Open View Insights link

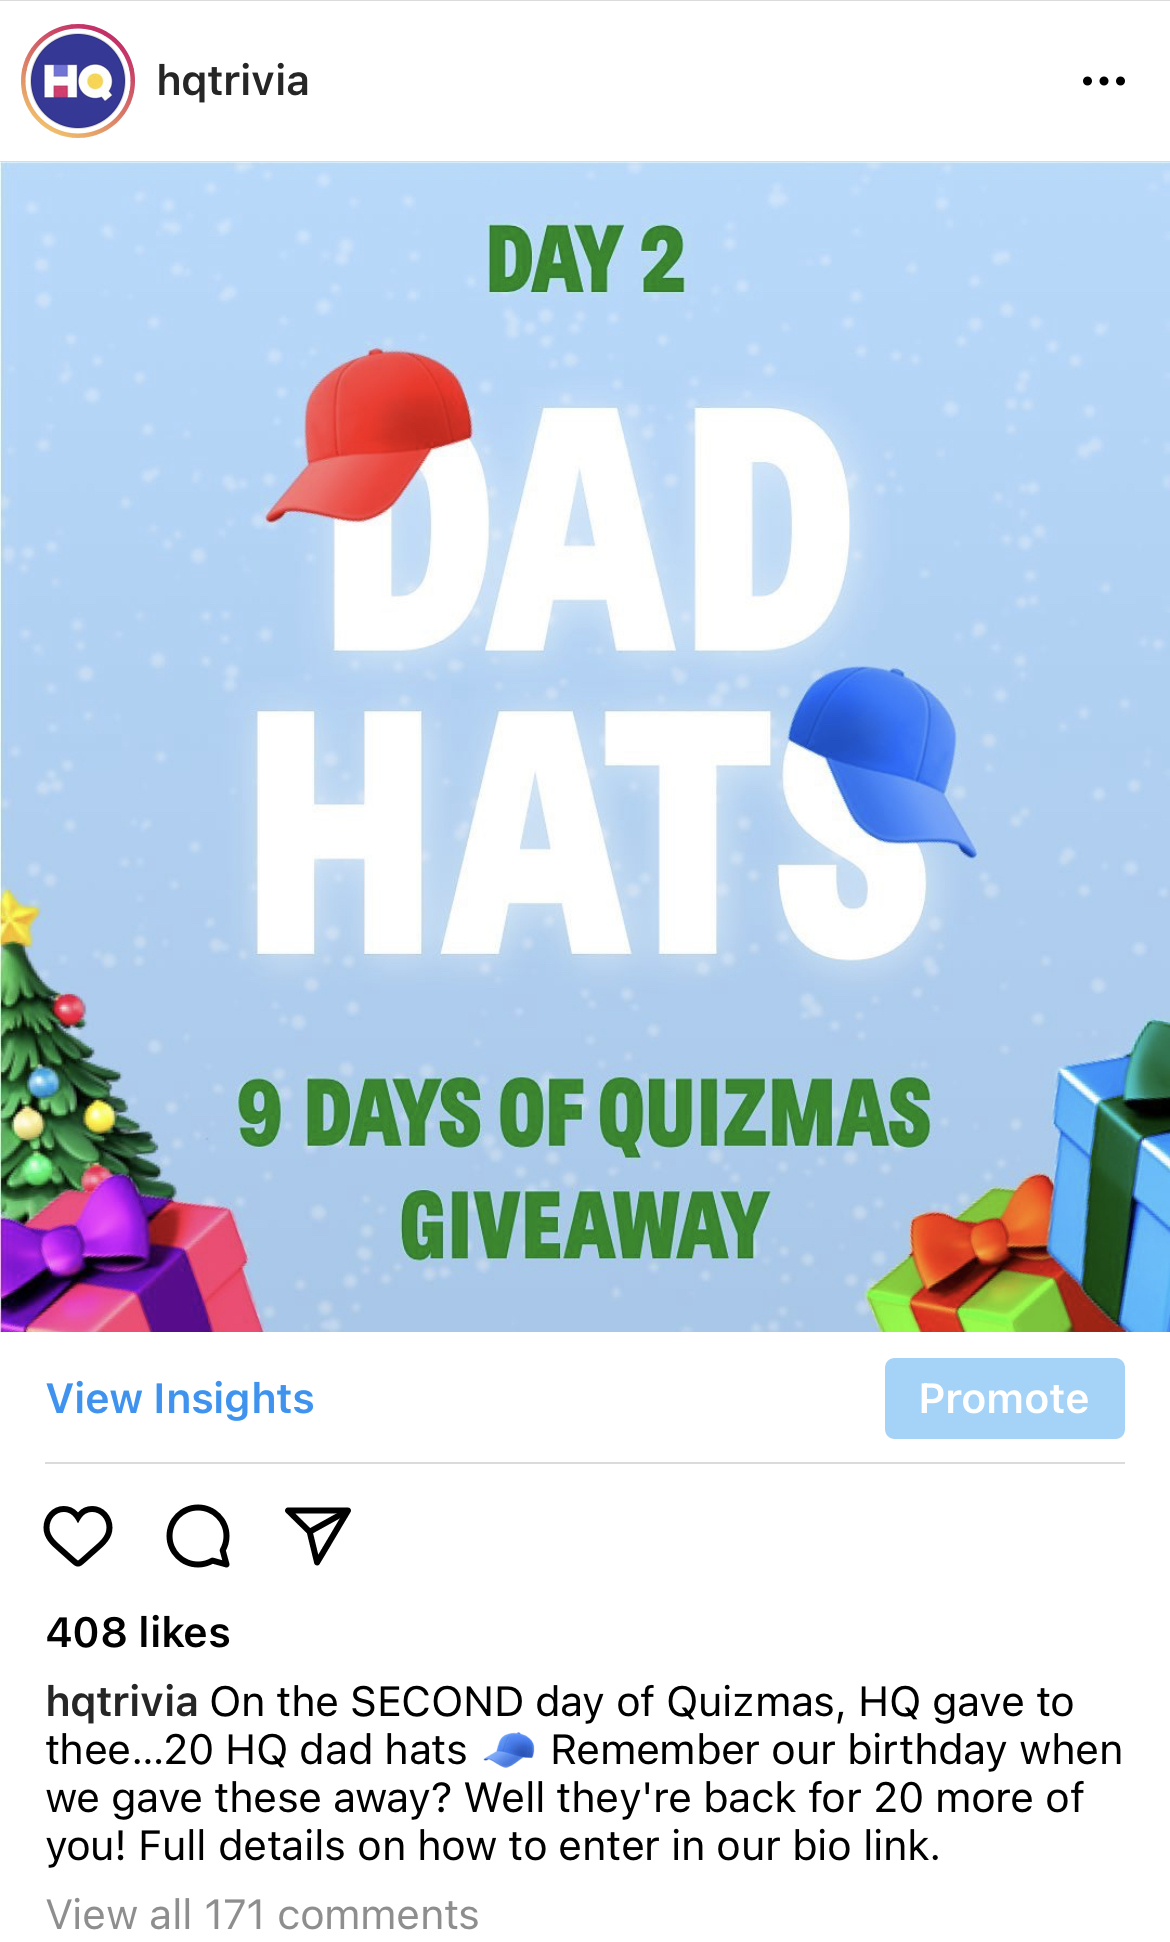[180, 1398]
